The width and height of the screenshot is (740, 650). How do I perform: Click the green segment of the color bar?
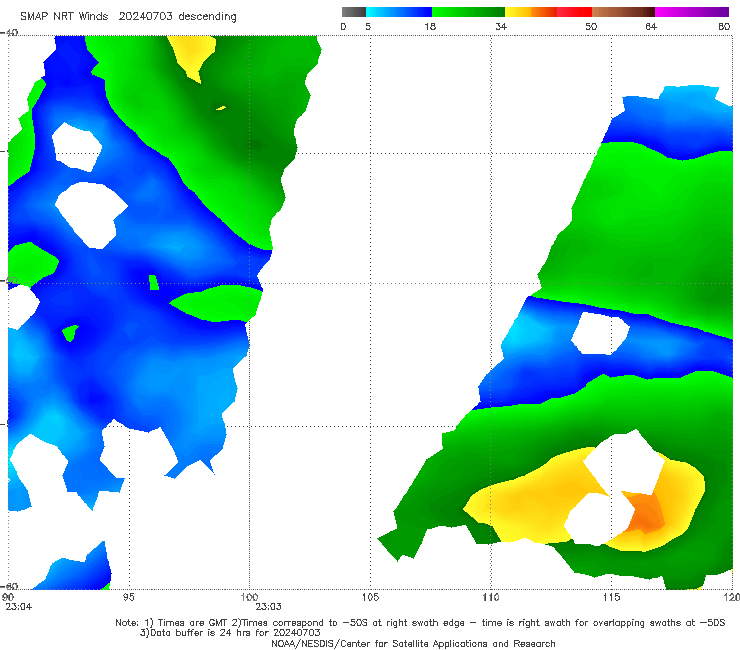(468, 12)
